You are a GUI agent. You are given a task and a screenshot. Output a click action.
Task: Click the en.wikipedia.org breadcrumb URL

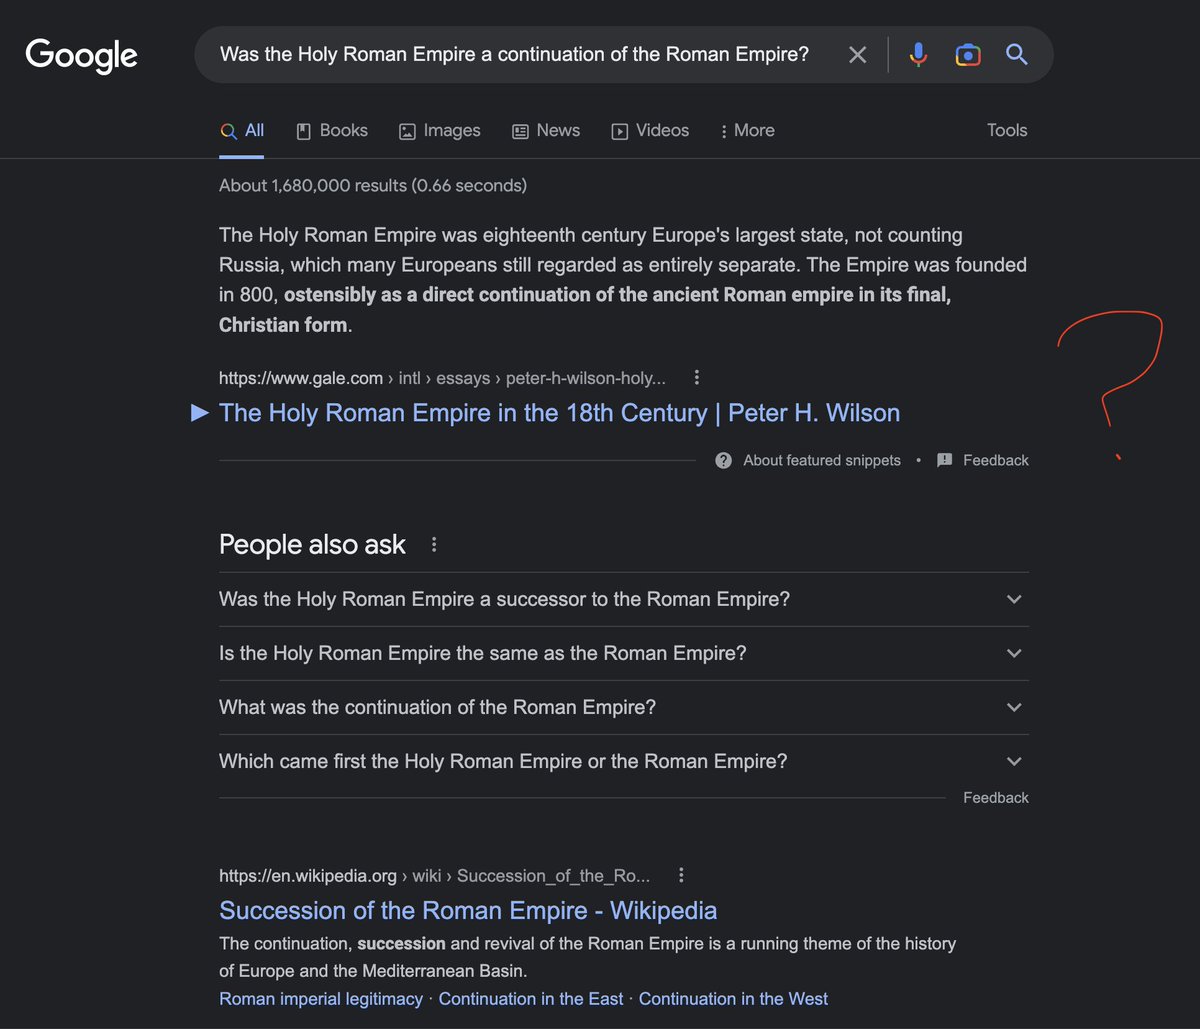pos(435,876)
